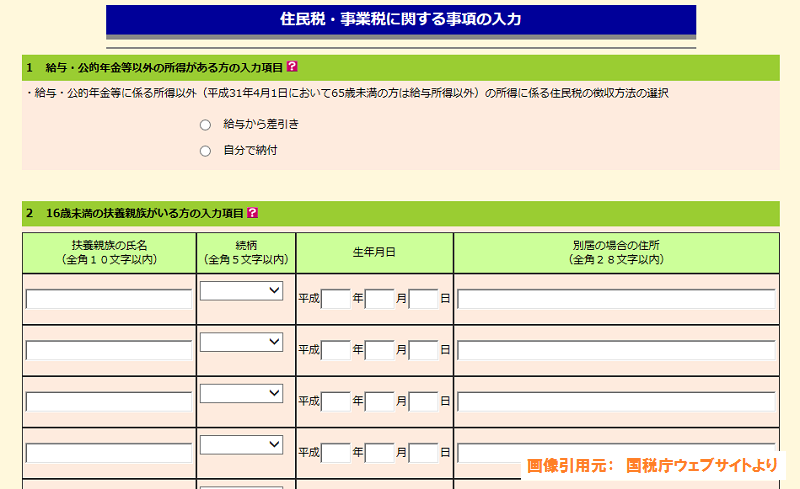Click second row birth month (月) field
Viewport: 800px width, 489px height.
380,351
